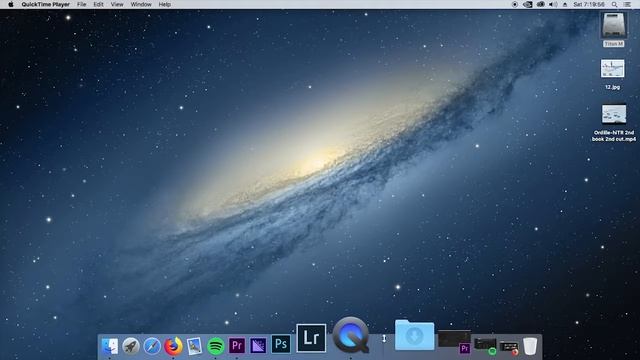The height and width of the screenshot is (360, 640).
Task: Restore minimized Premiere Pro window in Dock
Action: coord(454,341)
